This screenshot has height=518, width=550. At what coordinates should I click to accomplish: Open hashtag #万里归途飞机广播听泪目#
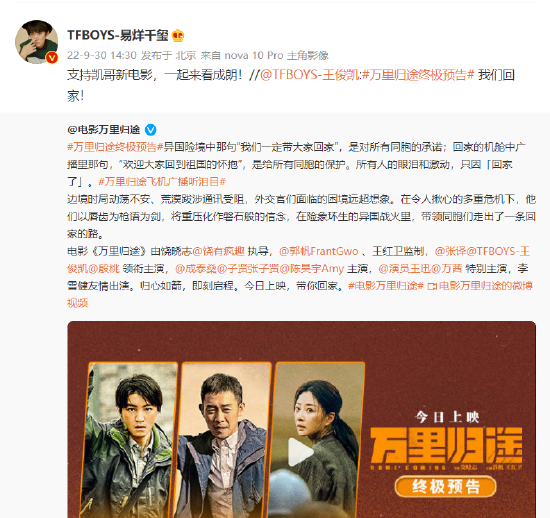coord(162,182)
